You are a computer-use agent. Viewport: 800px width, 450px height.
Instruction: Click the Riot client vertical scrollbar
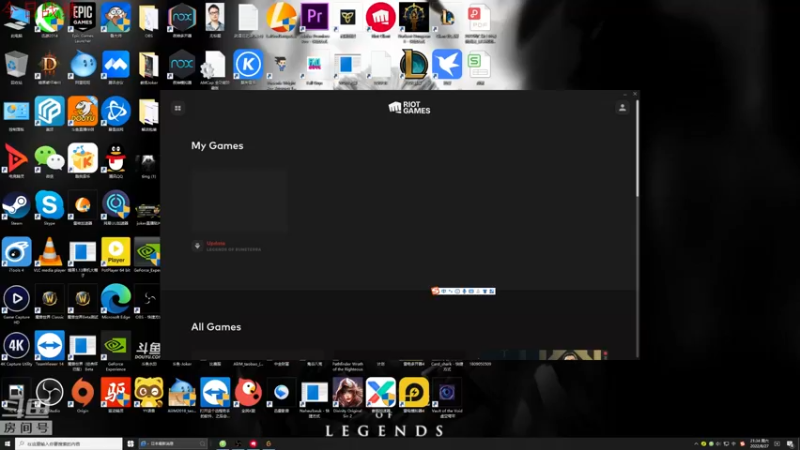coord(637,148)
